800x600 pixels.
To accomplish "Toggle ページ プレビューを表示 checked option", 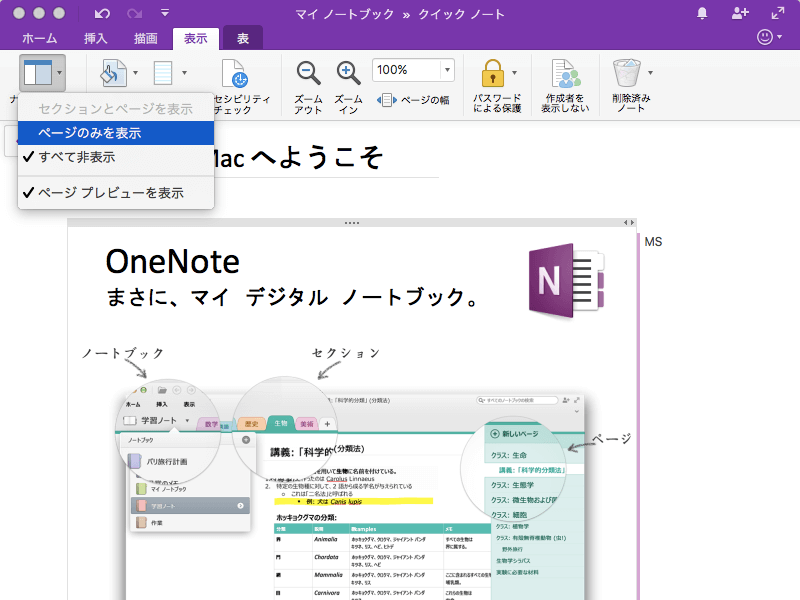I will pos(116,193).
